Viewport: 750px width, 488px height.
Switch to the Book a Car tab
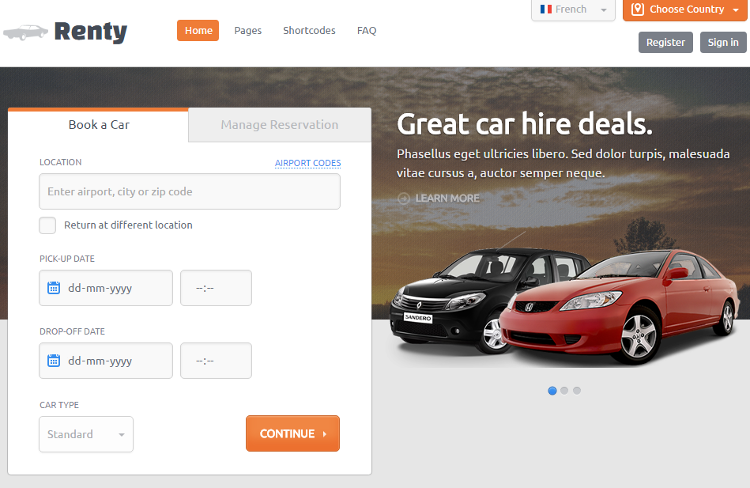click(x=99, y=125)
